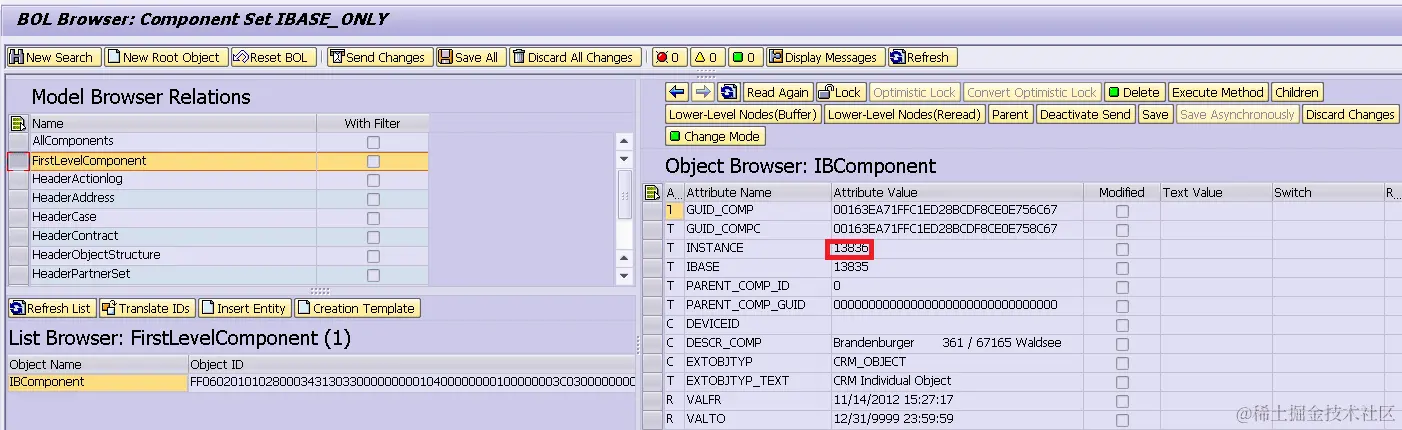Select the HeaderPartnerSet relation
The width and height of the screenshot is (1402, 430).
(x=81, y=274)
